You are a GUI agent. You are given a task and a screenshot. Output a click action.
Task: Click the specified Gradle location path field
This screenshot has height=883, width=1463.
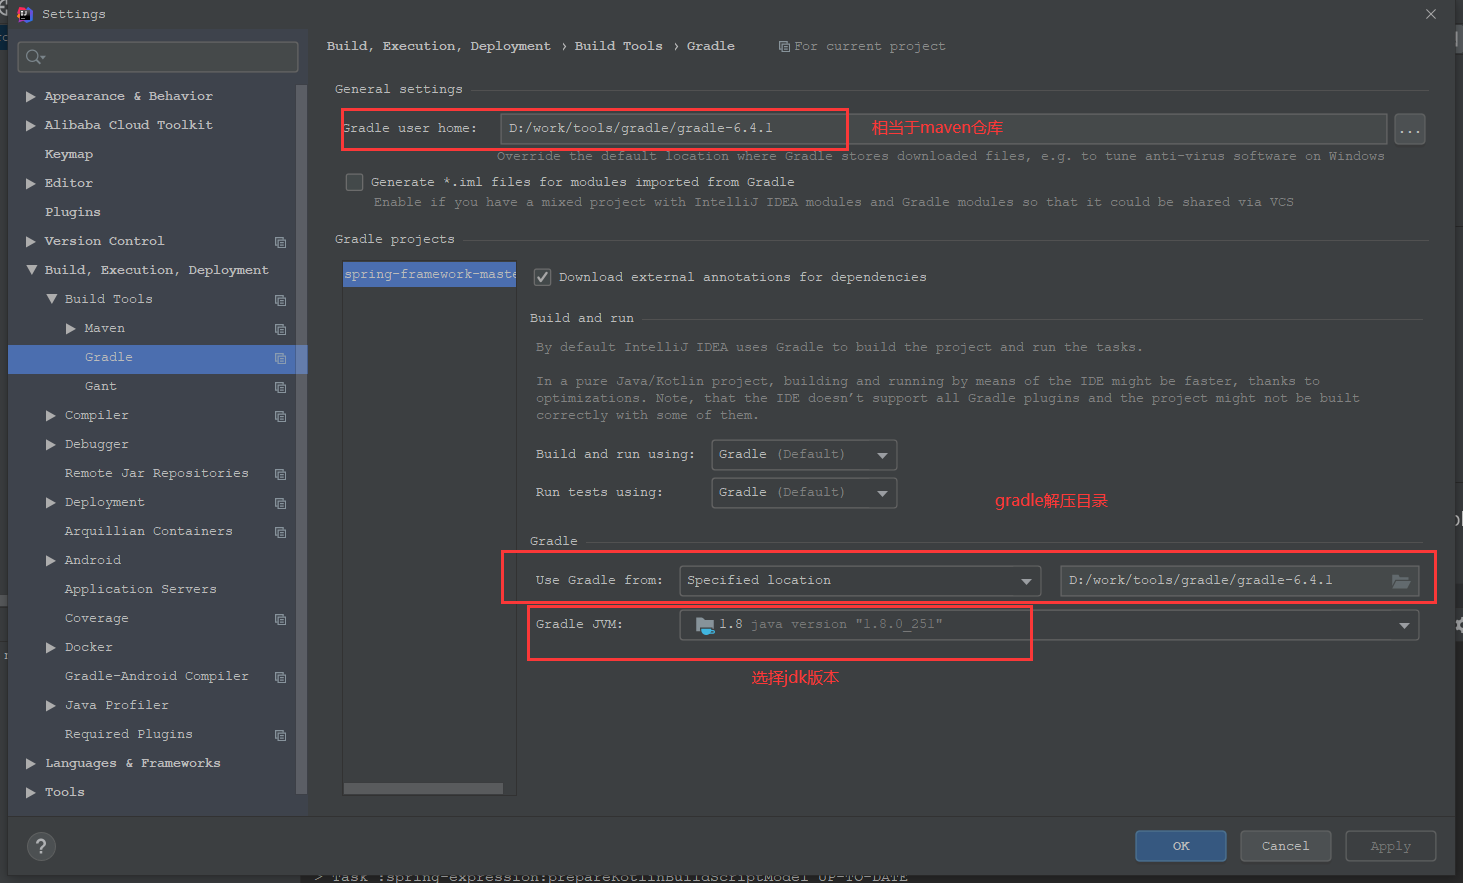pyautogui.click(x=1239, y=581)
